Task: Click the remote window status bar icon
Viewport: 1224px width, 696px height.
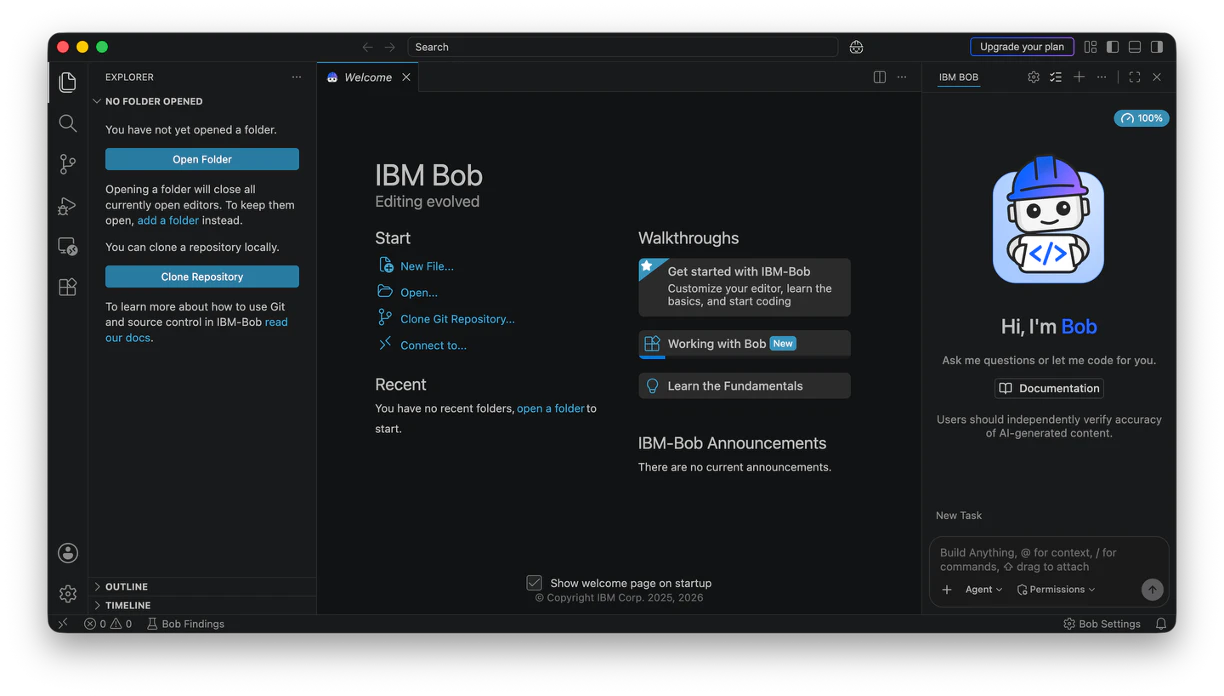Action: pyautogui.click(x=63, y=624)
